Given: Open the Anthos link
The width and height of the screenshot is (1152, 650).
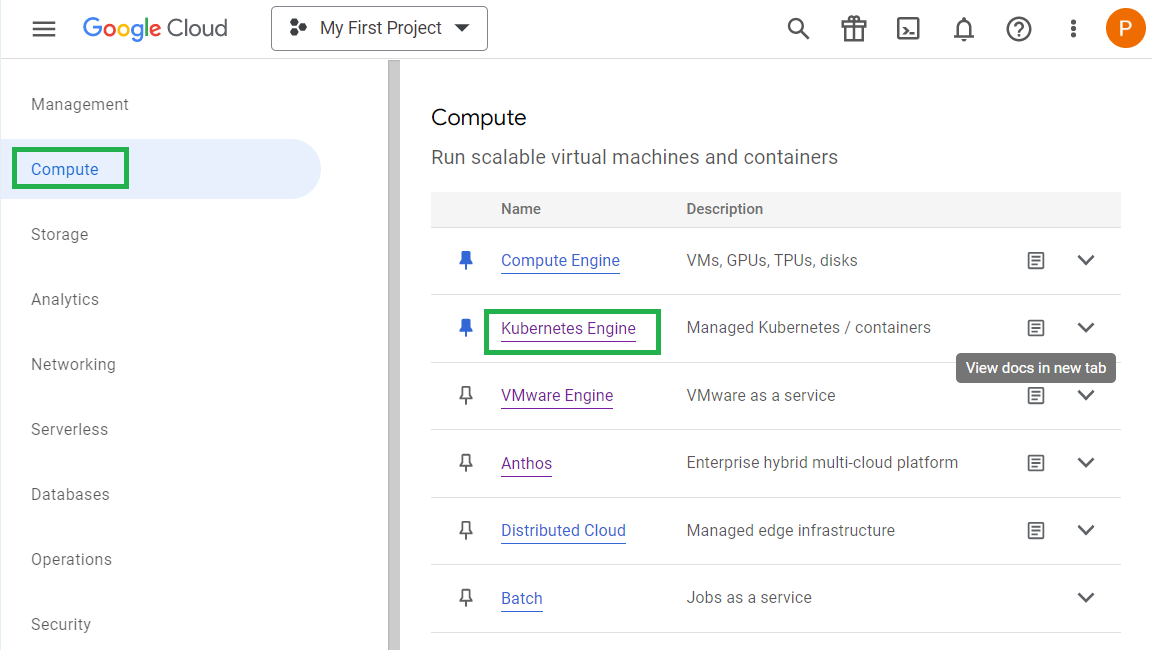Looking at the screenshot, I should coord(526,463).
